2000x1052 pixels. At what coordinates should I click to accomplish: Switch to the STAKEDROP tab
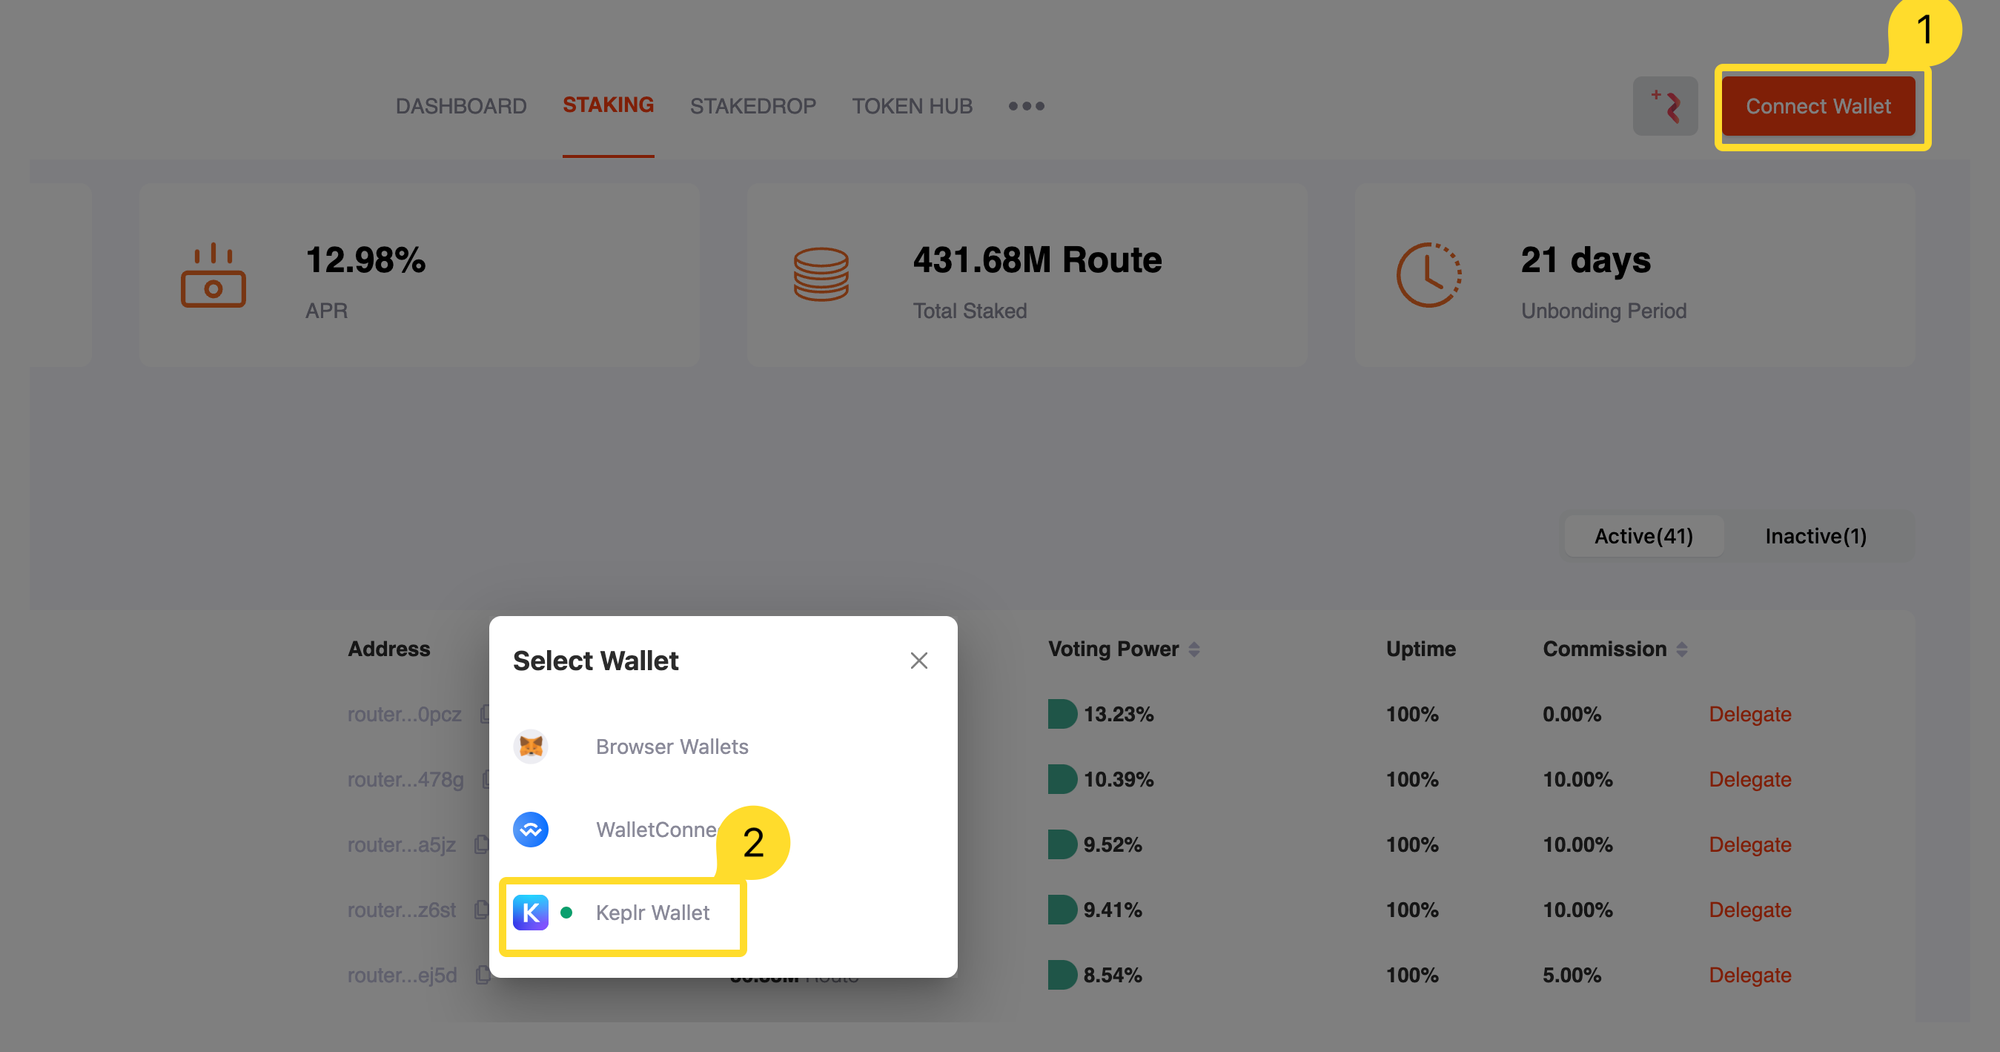(x=752, y=106)
